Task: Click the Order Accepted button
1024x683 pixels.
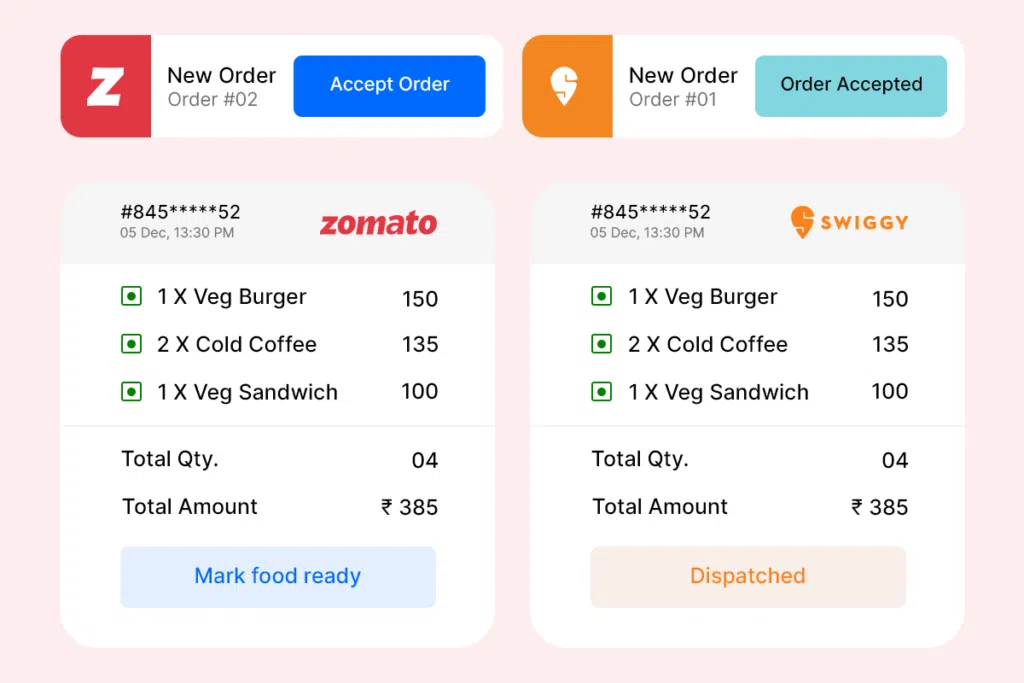Action: [x=851, y=86]
